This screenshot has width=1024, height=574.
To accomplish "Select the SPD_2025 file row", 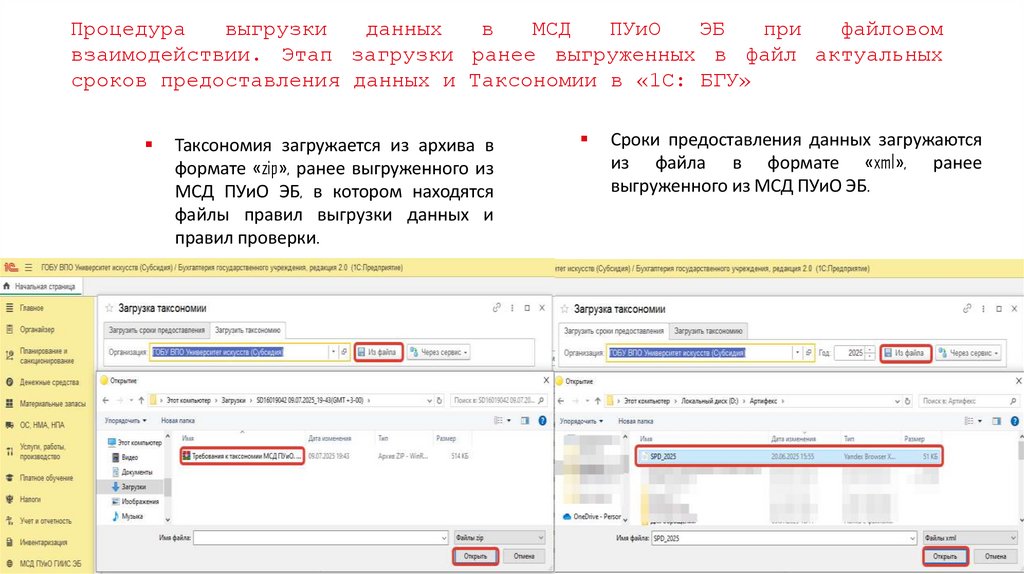I will pyautogui.click(x=789, y=456).
